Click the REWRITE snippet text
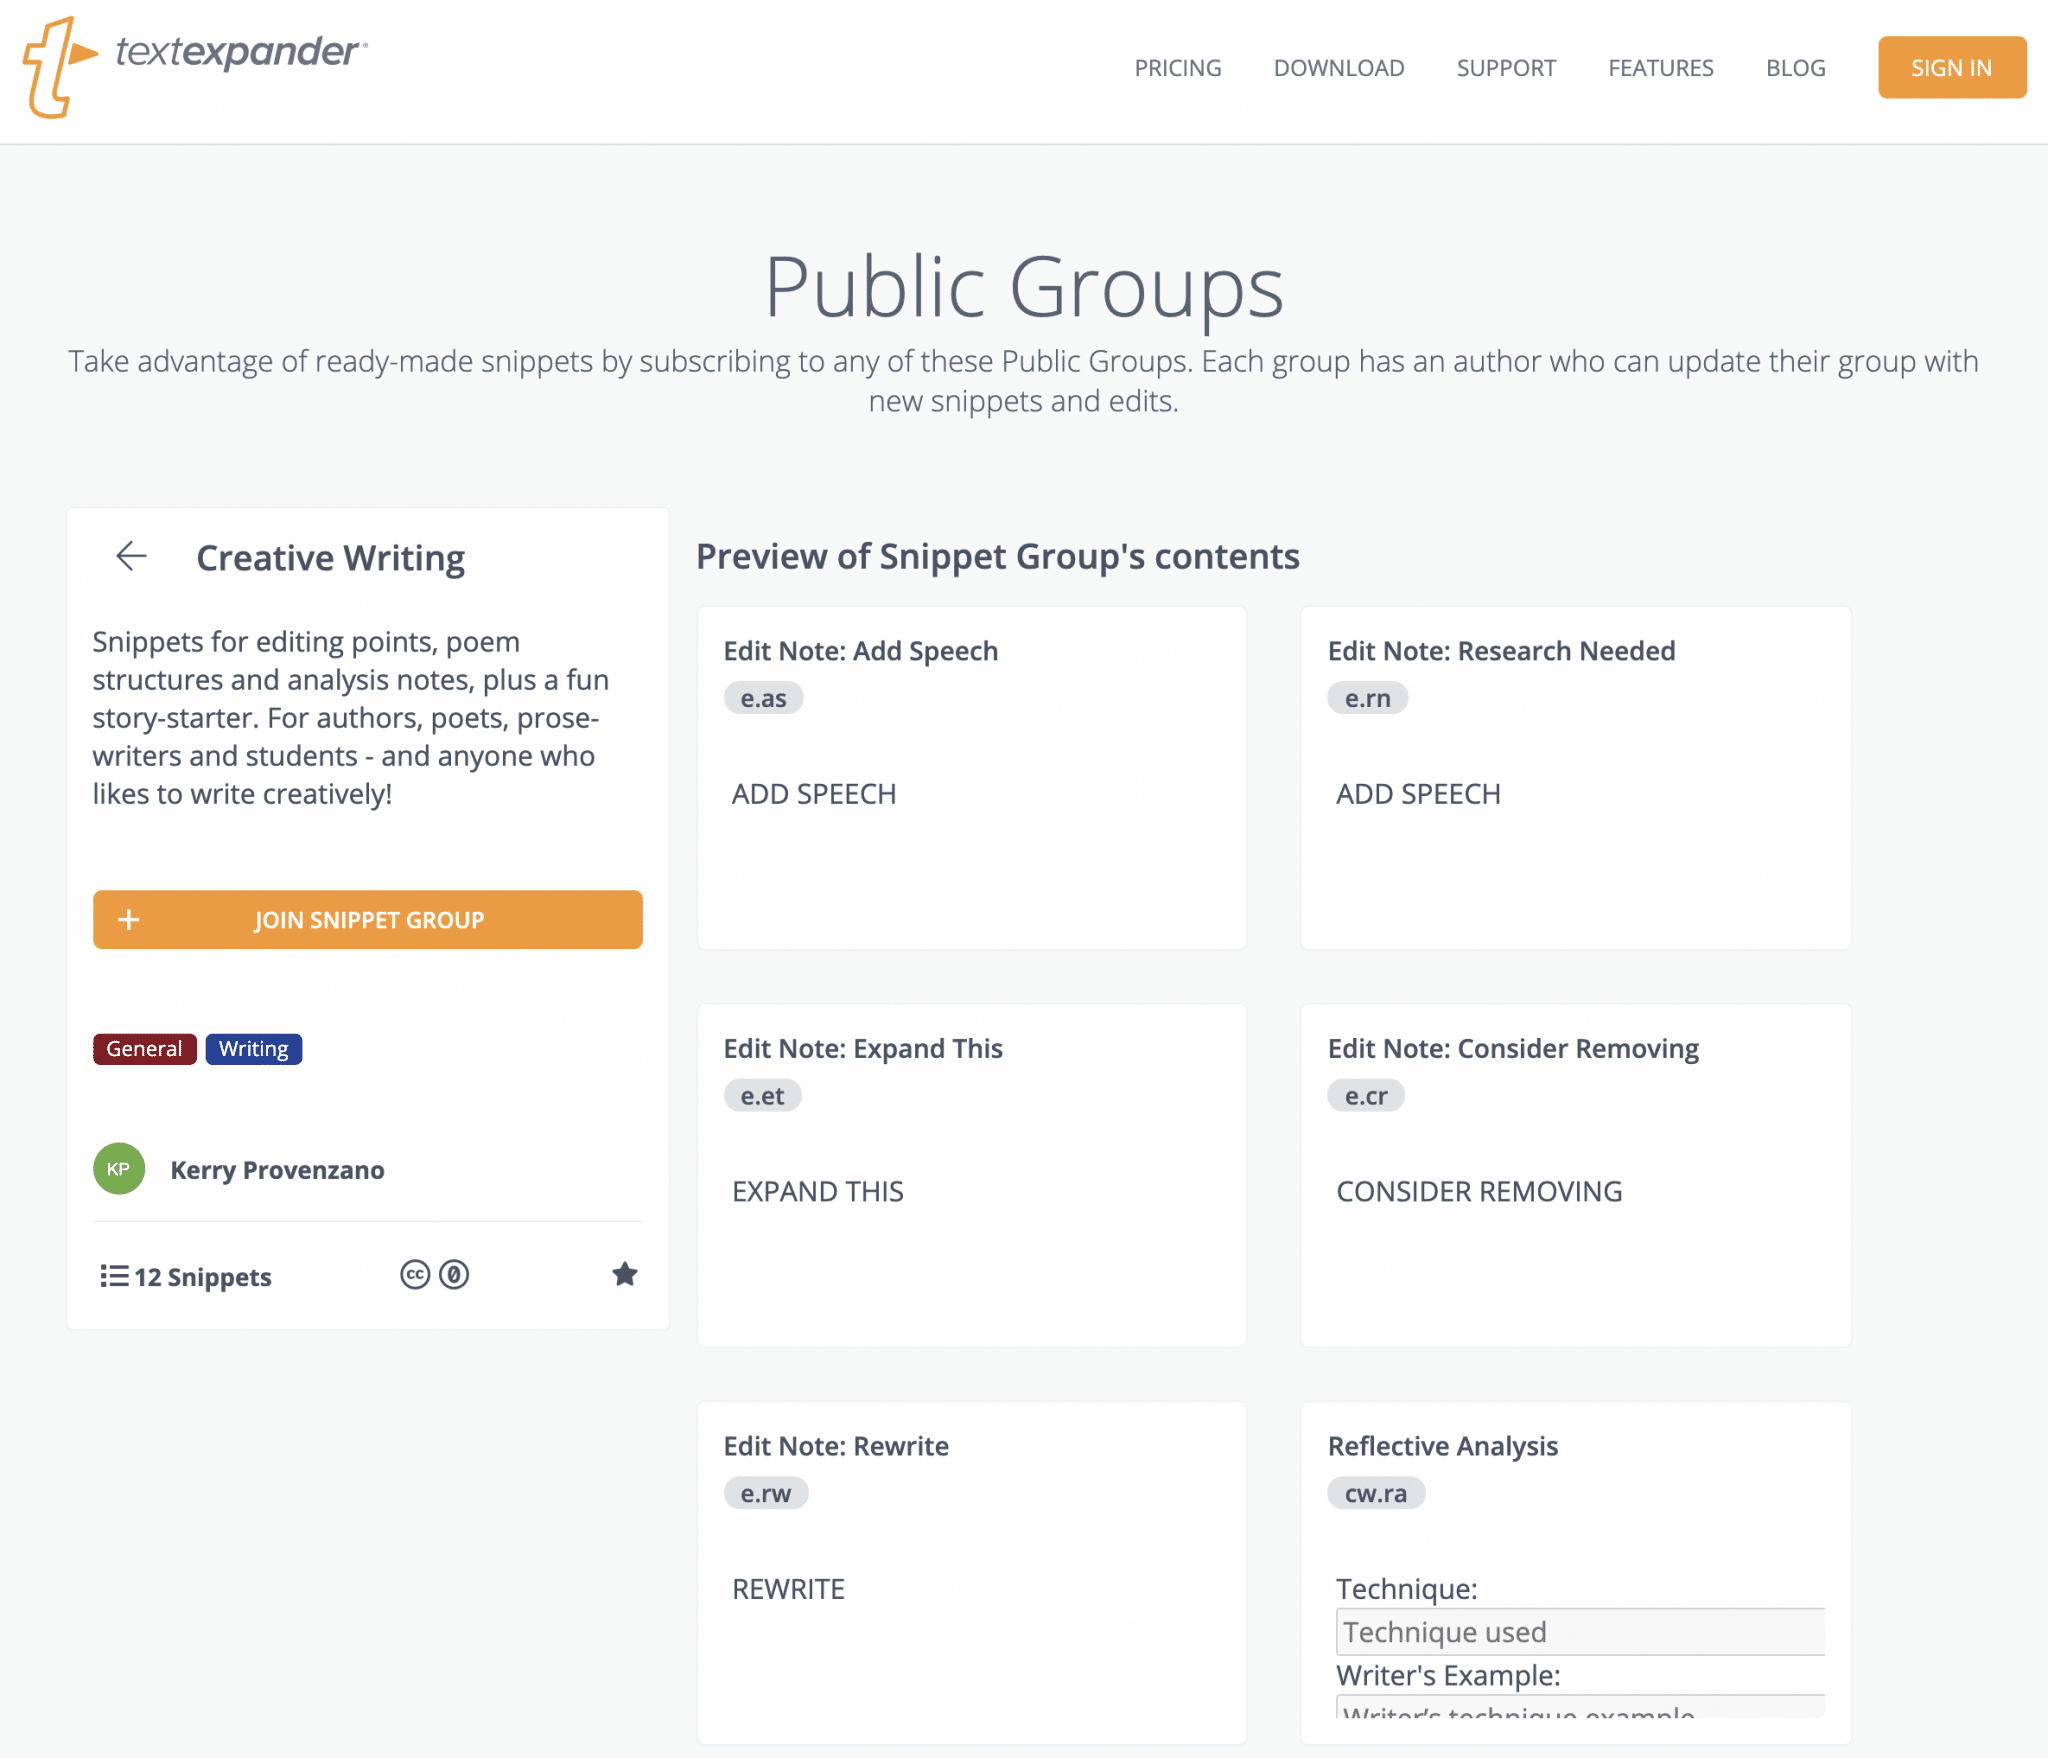2048x1758 pixels. coord(789,1589)
